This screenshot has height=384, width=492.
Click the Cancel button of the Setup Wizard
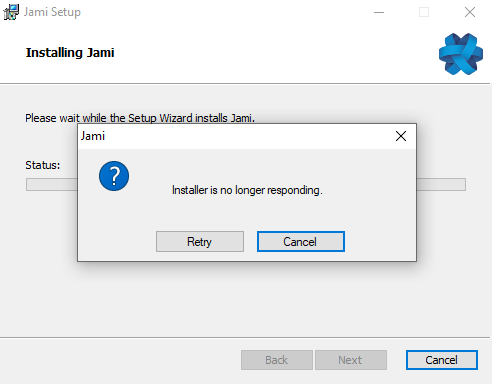coord(442,360)
